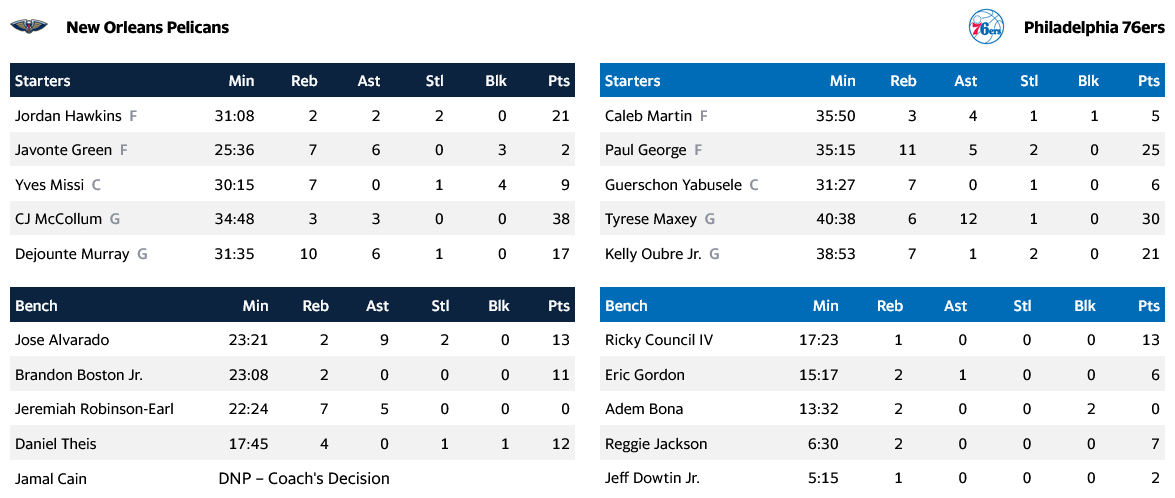This screenshot has height=498, width=1175.
Task: Click the Reb header in 76ers starters table
Action: 903,81
